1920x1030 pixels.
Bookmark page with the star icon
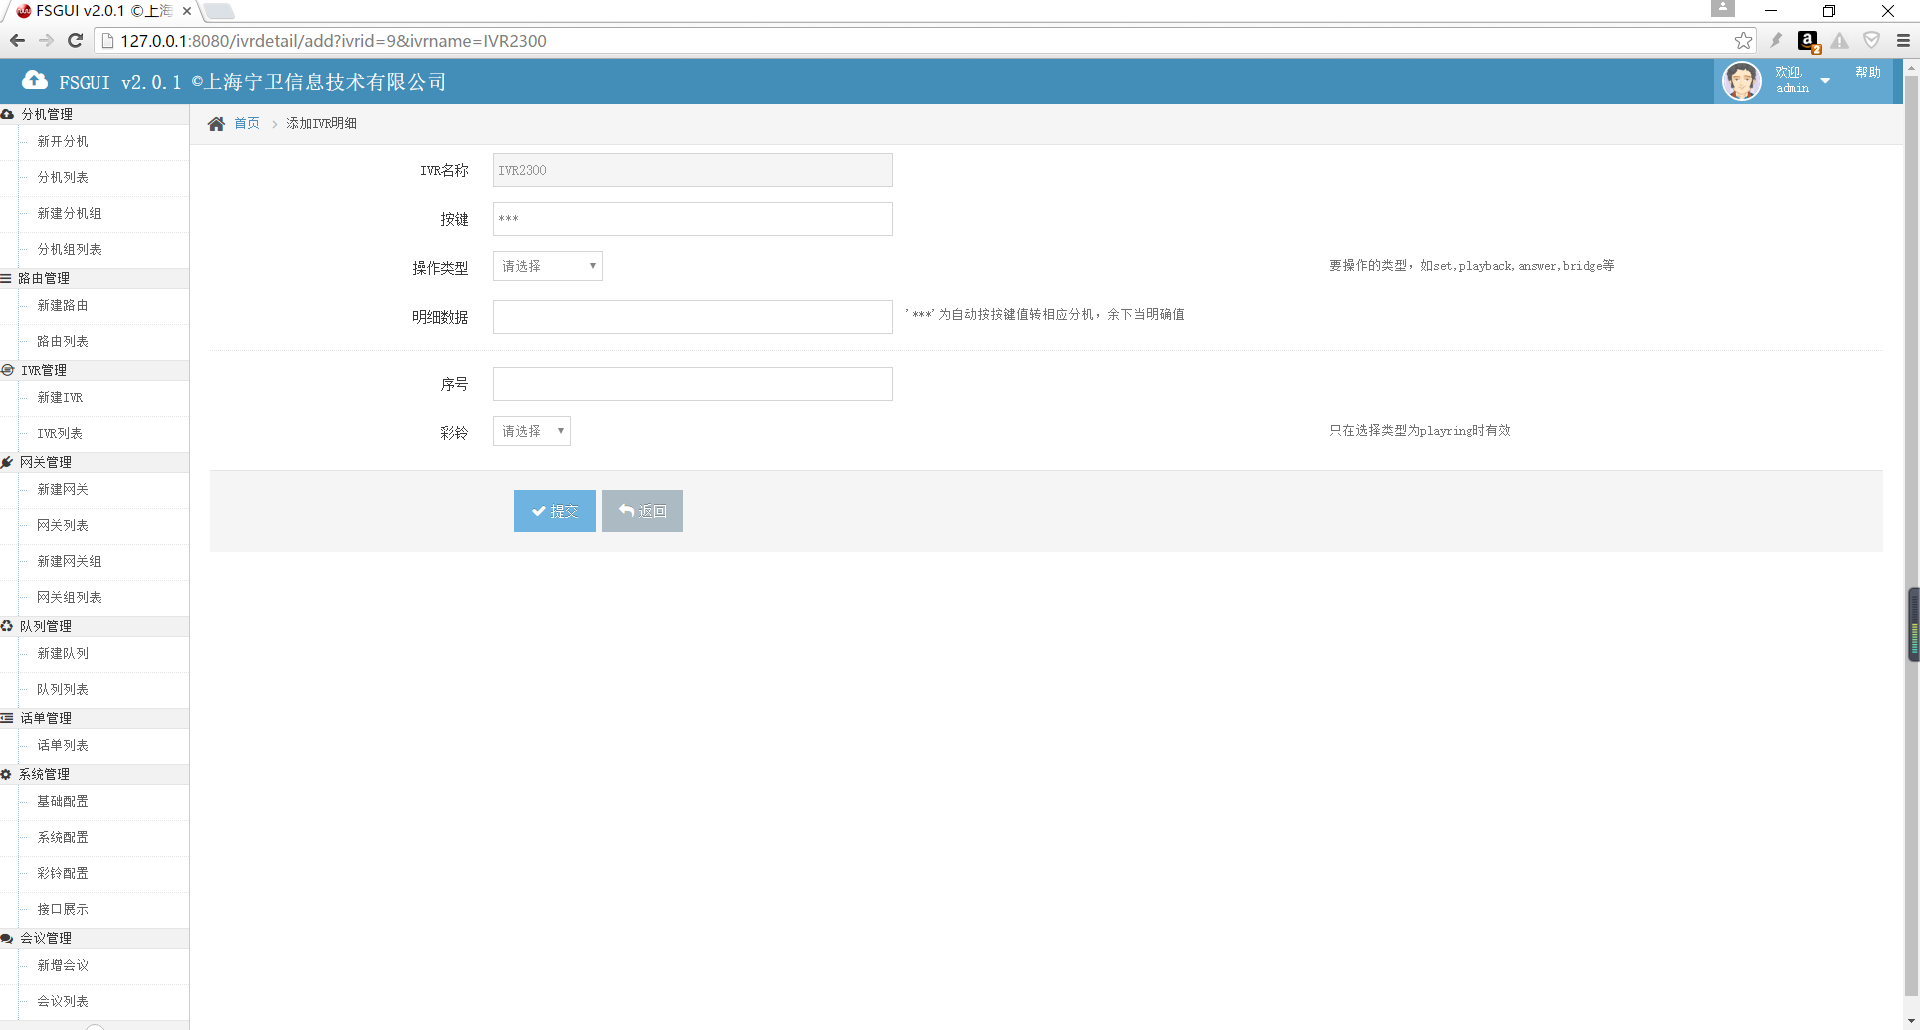(1743, 41)
